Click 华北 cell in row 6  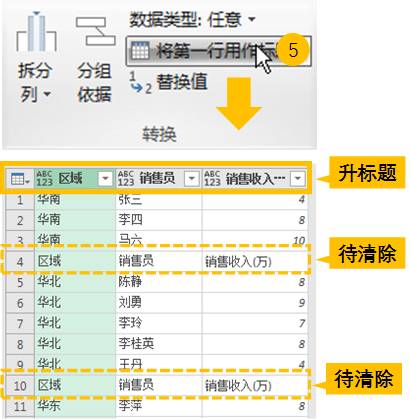point(75,303)
